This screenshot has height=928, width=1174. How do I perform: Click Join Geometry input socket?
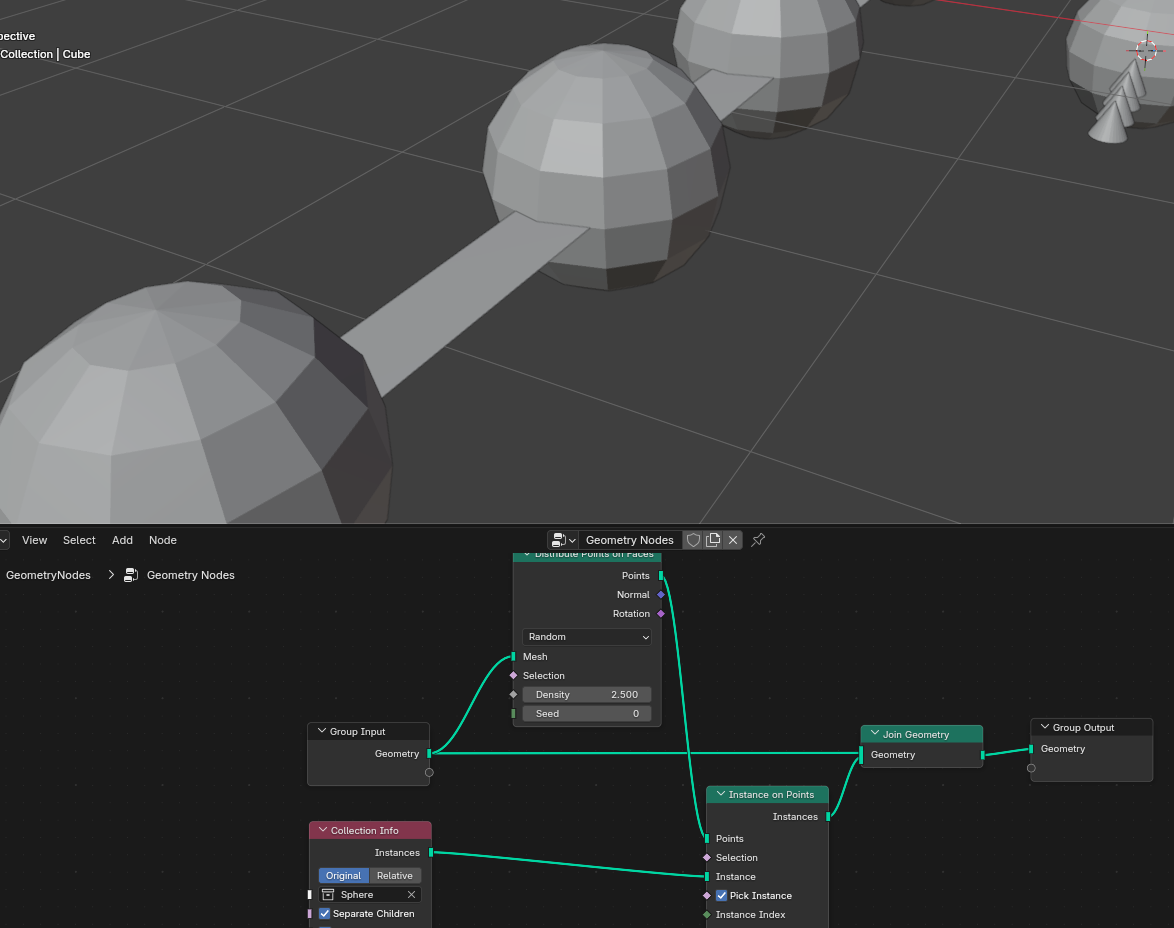pyautogui.click(x=861, y=755)
